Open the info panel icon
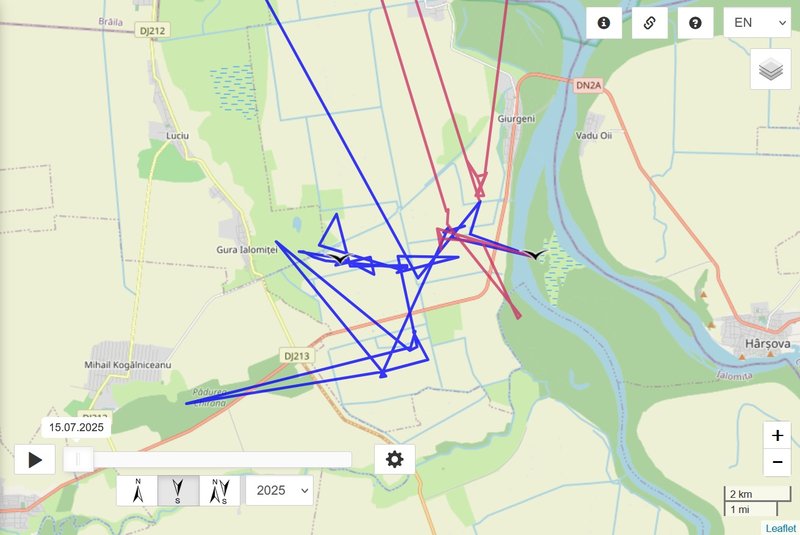Screen dimensions: 800x535 (x=604, y=23)
